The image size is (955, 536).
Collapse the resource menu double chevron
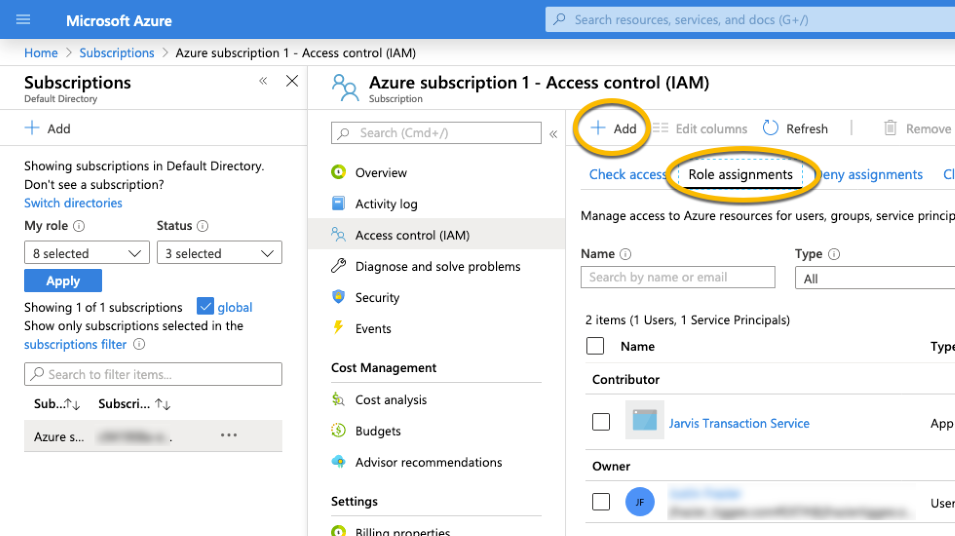[x=553, y=134]
